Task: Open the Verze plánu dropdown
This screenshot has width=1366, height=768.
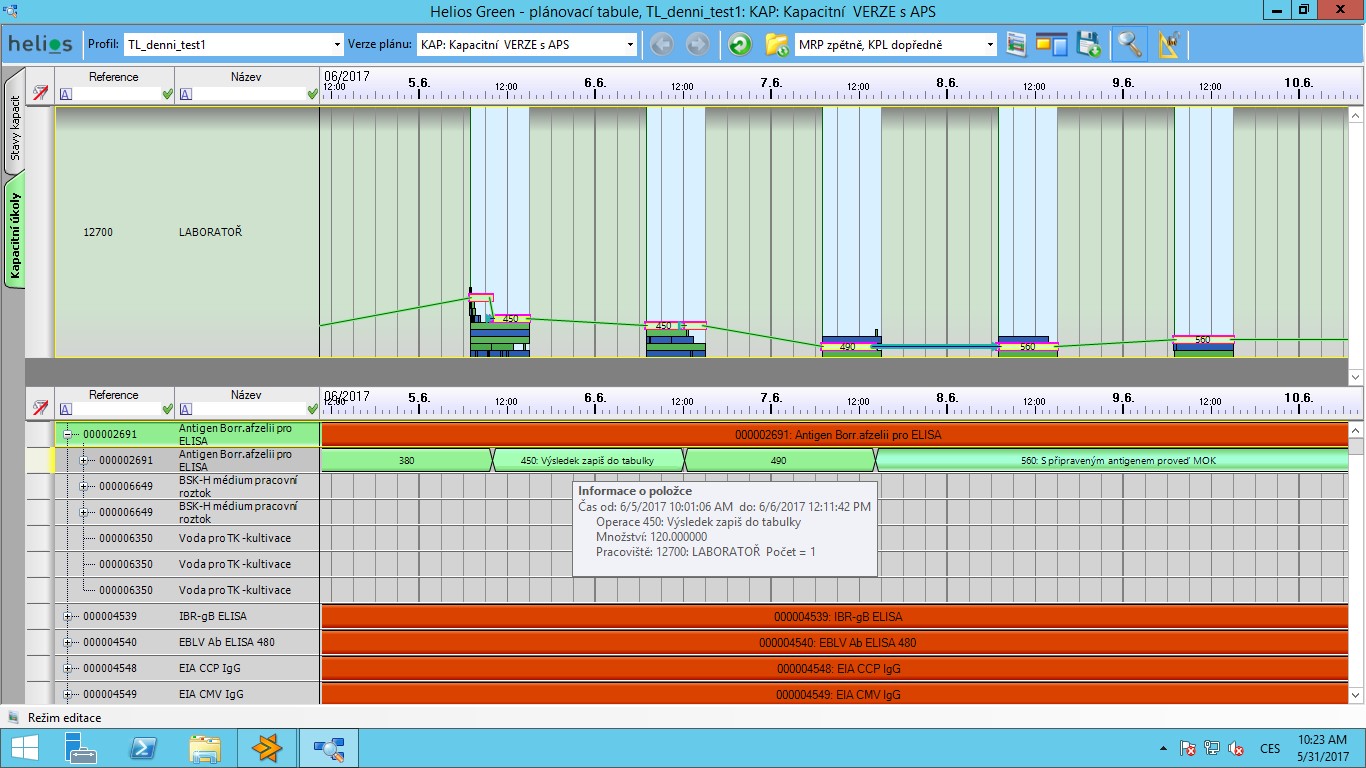Action: point(527,44)
